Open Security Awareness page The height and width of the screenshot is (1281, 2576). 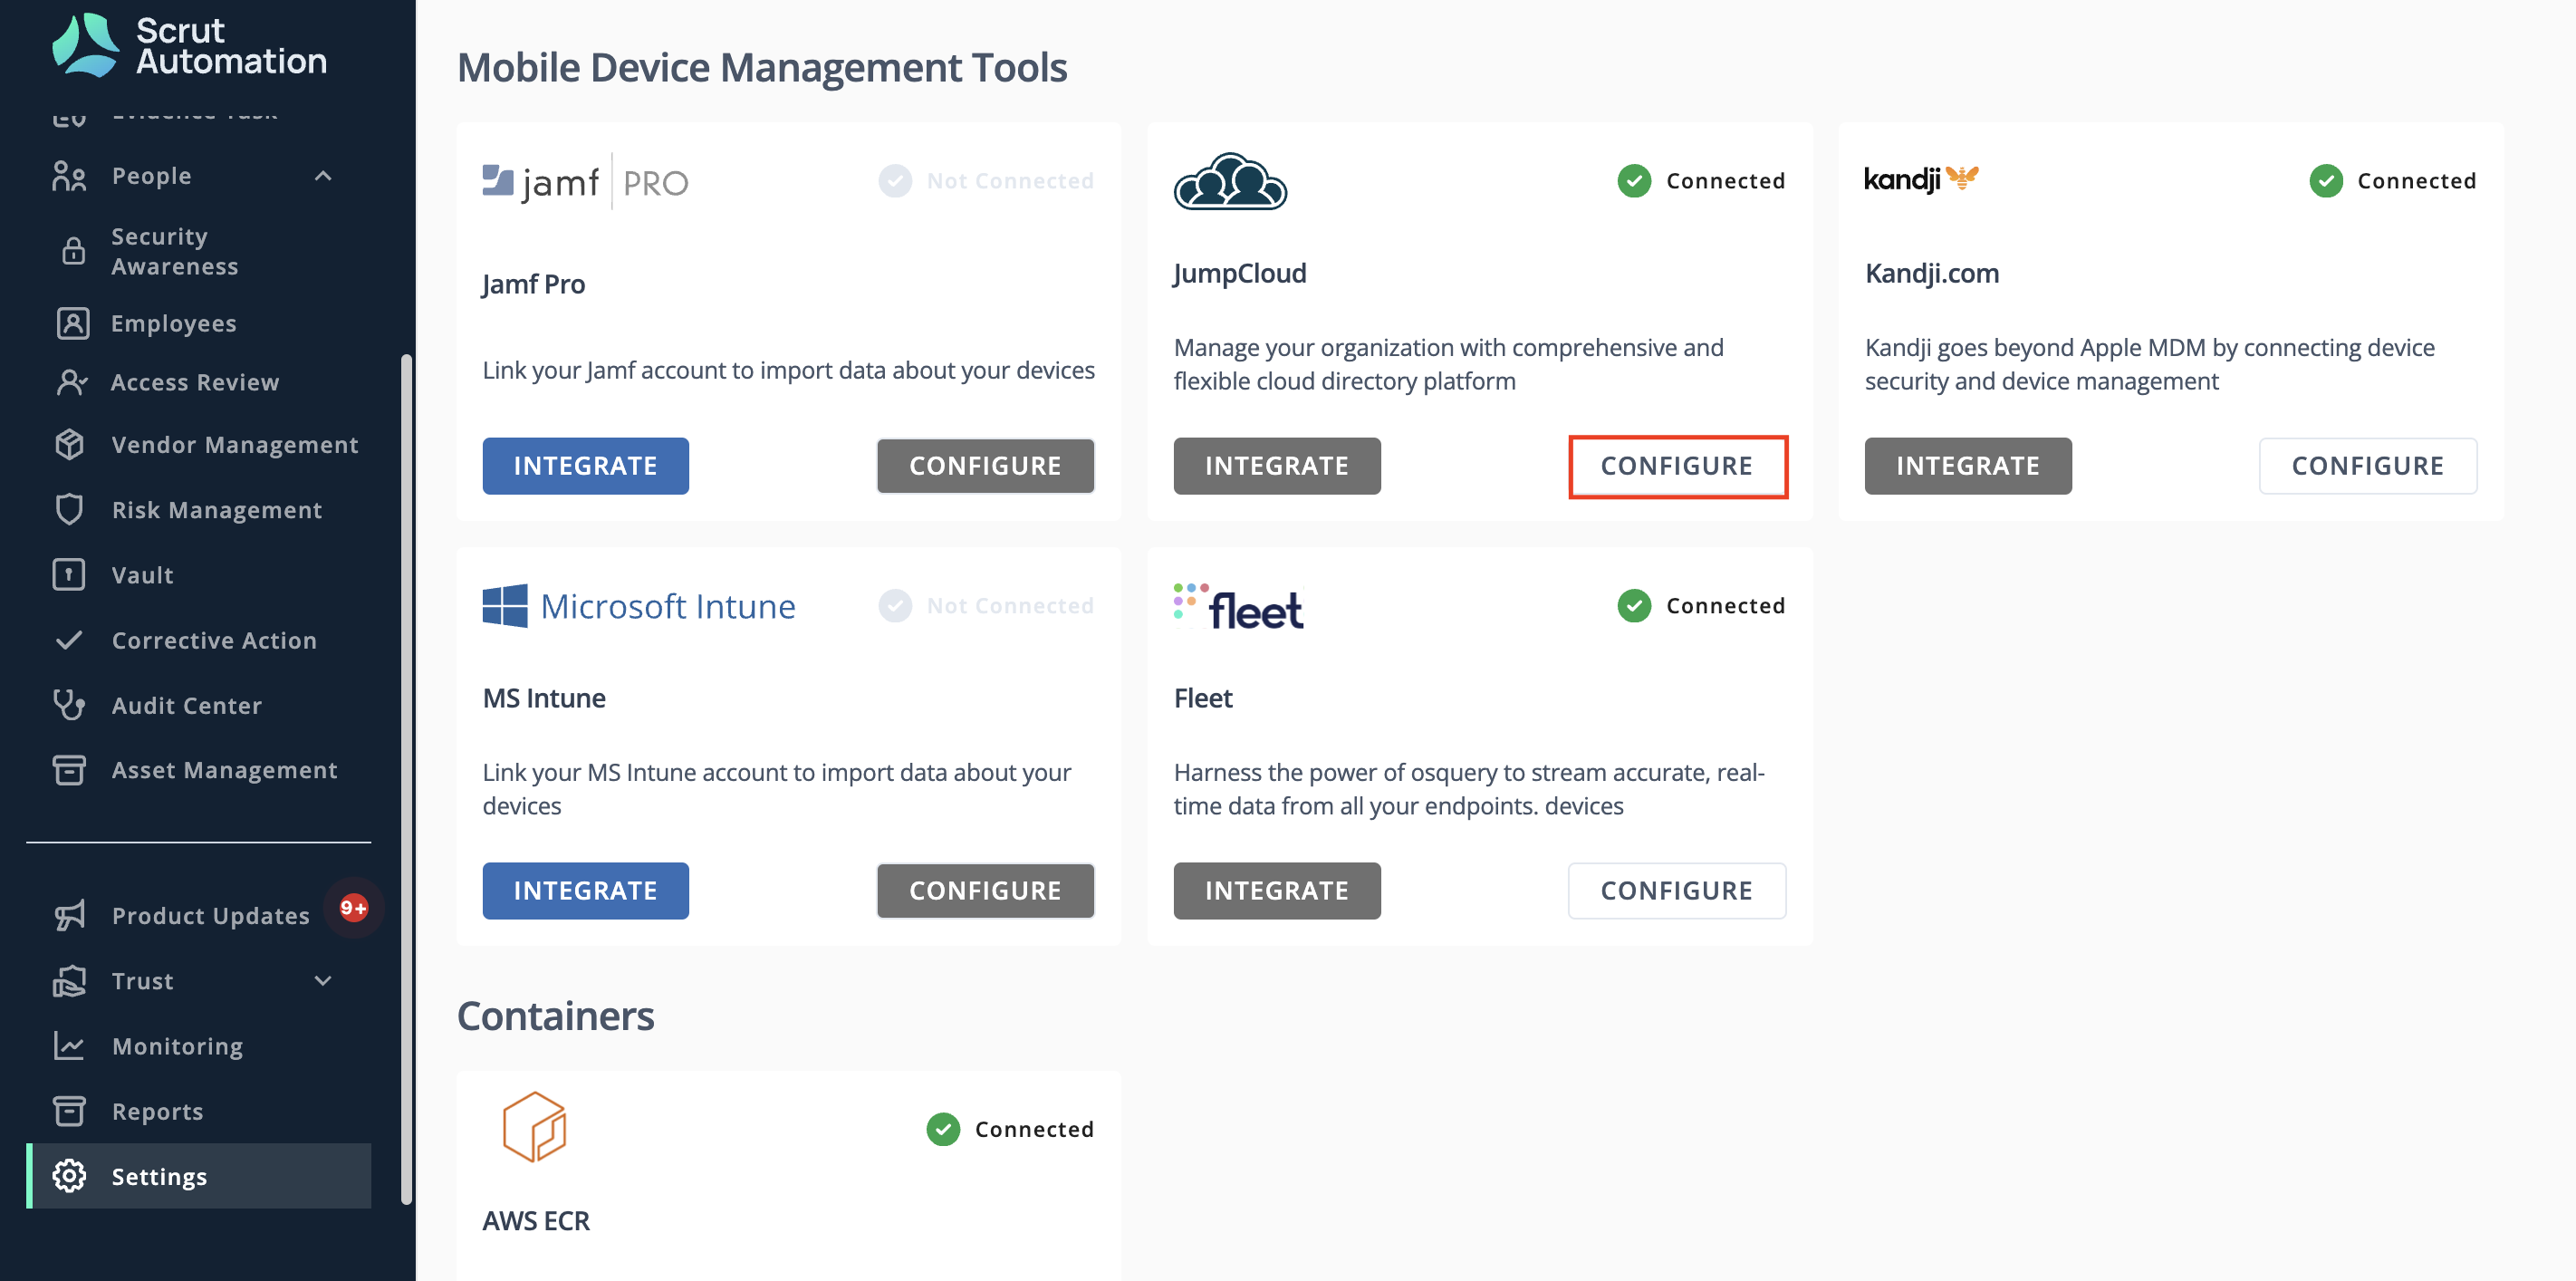tap(175, 251)
